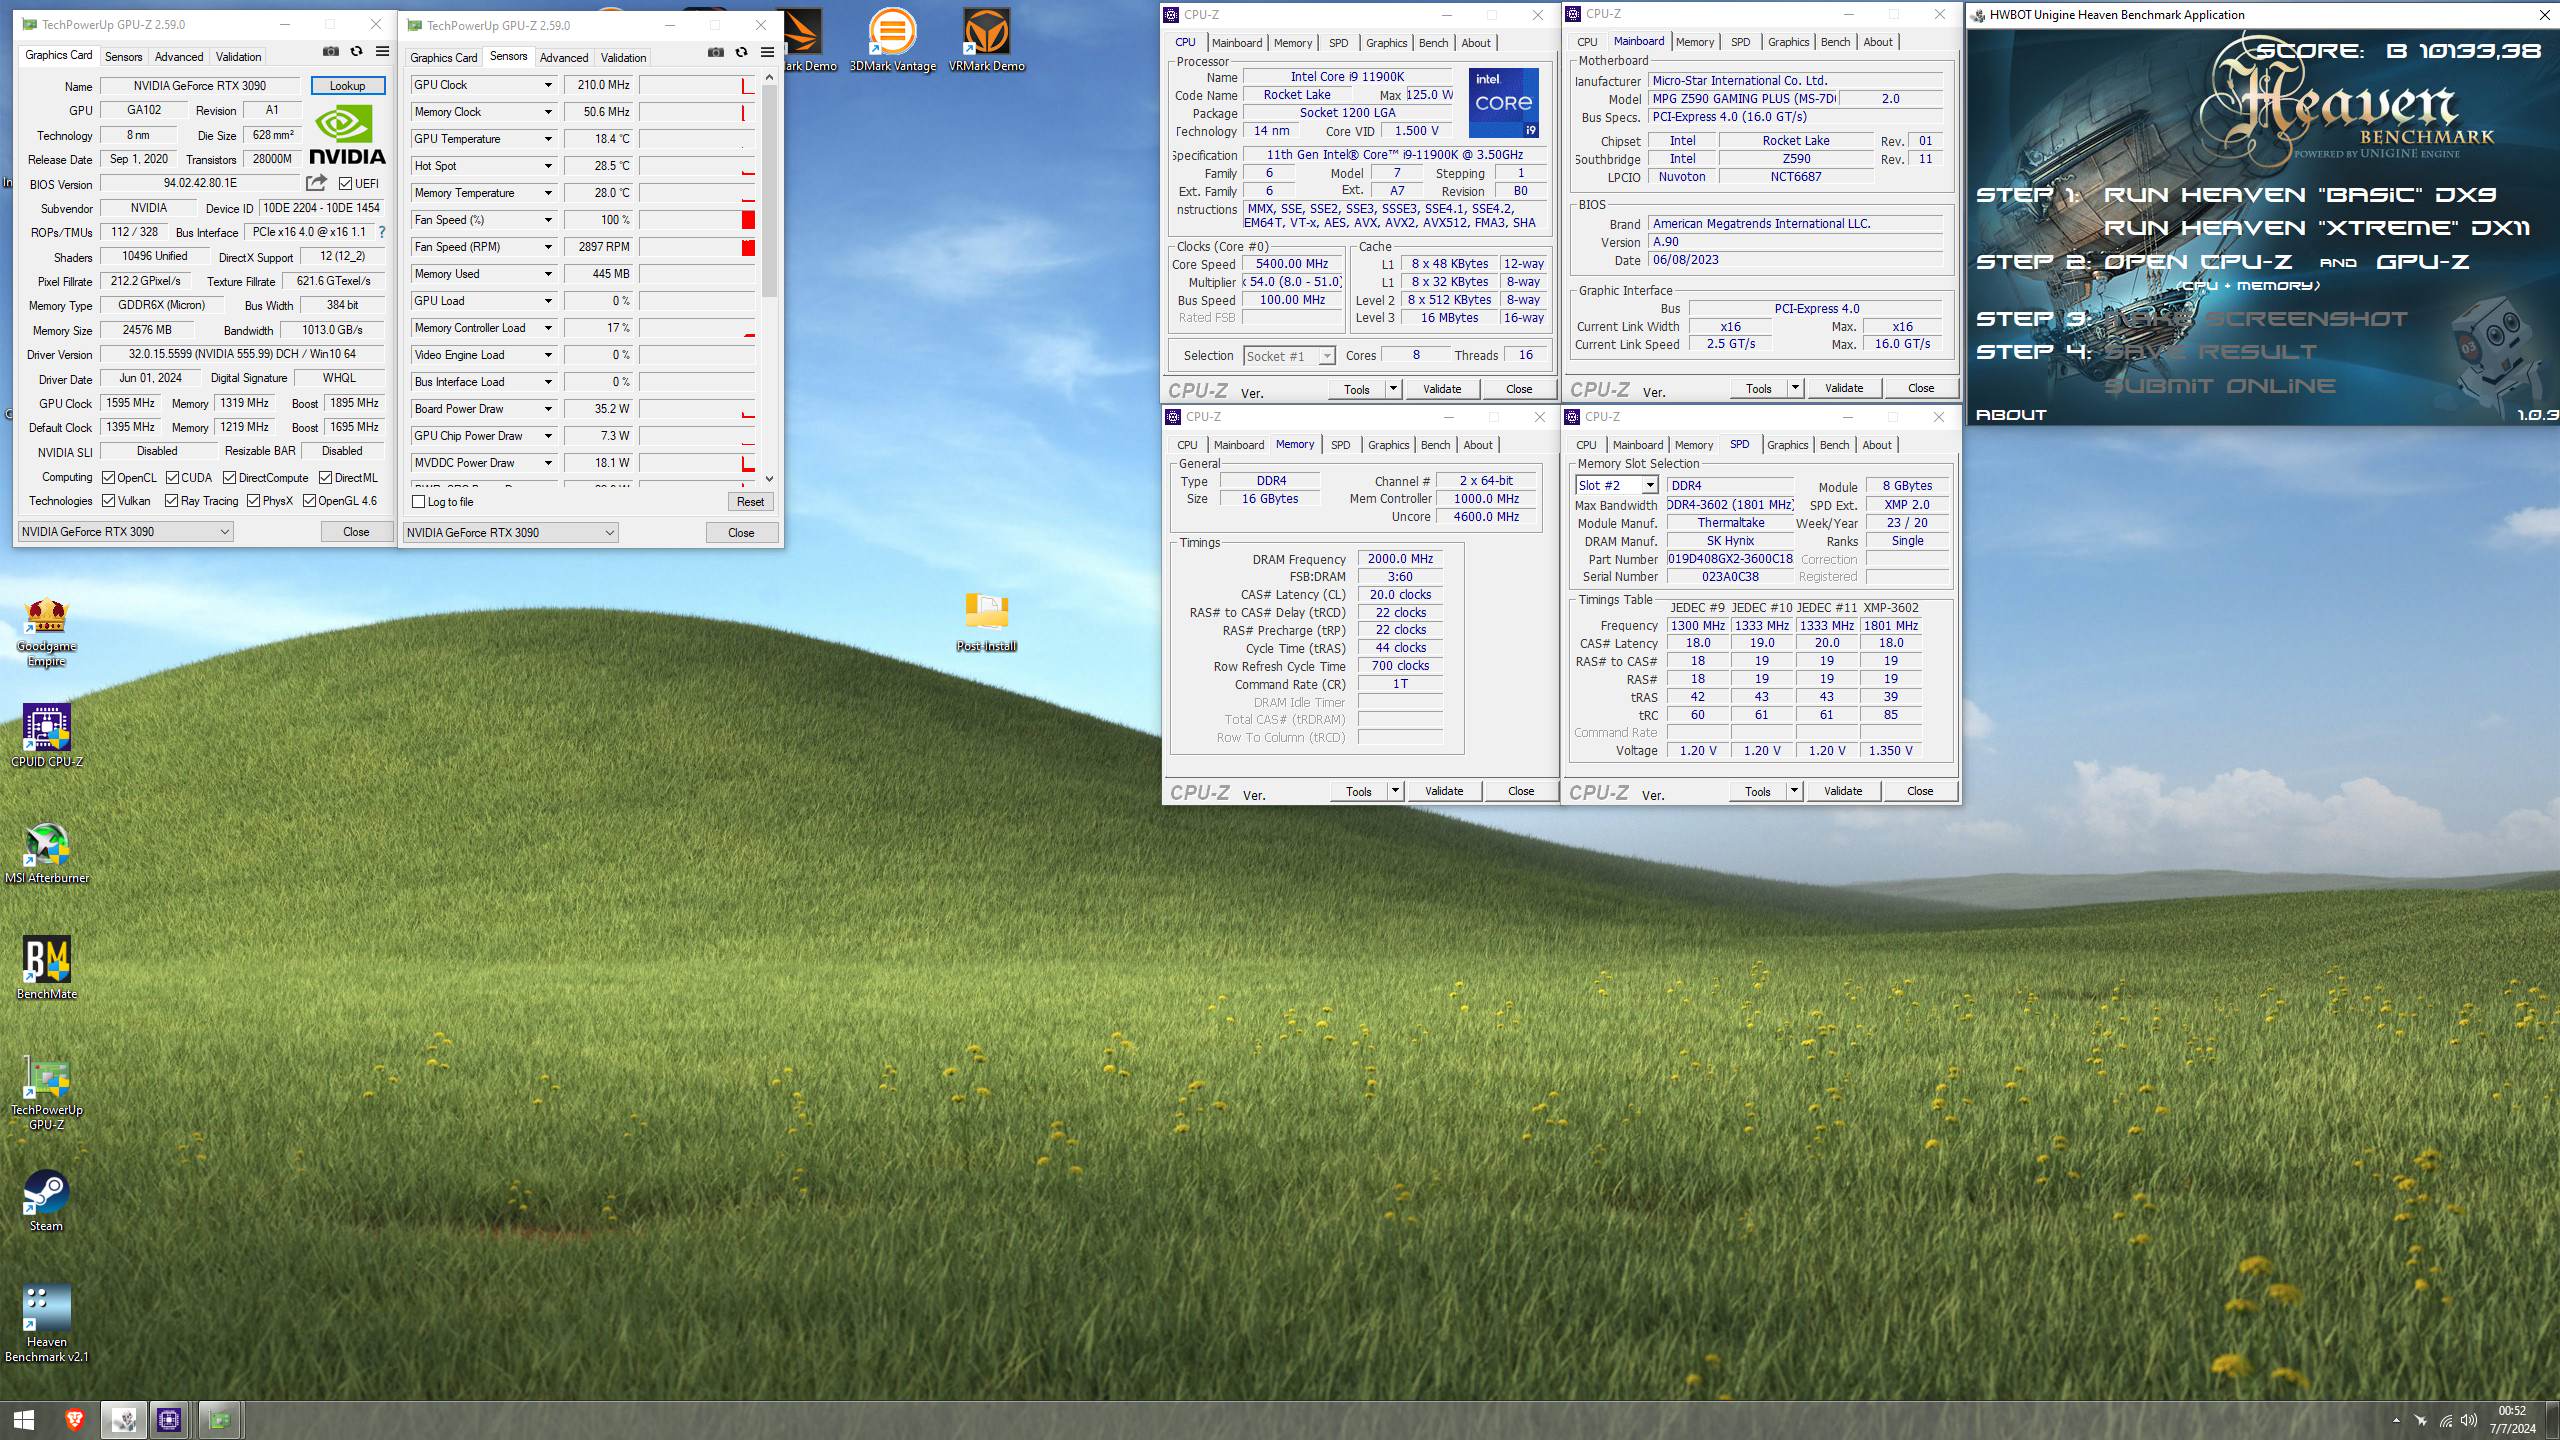Show hidden system tray icons

coord(2396,1420)
